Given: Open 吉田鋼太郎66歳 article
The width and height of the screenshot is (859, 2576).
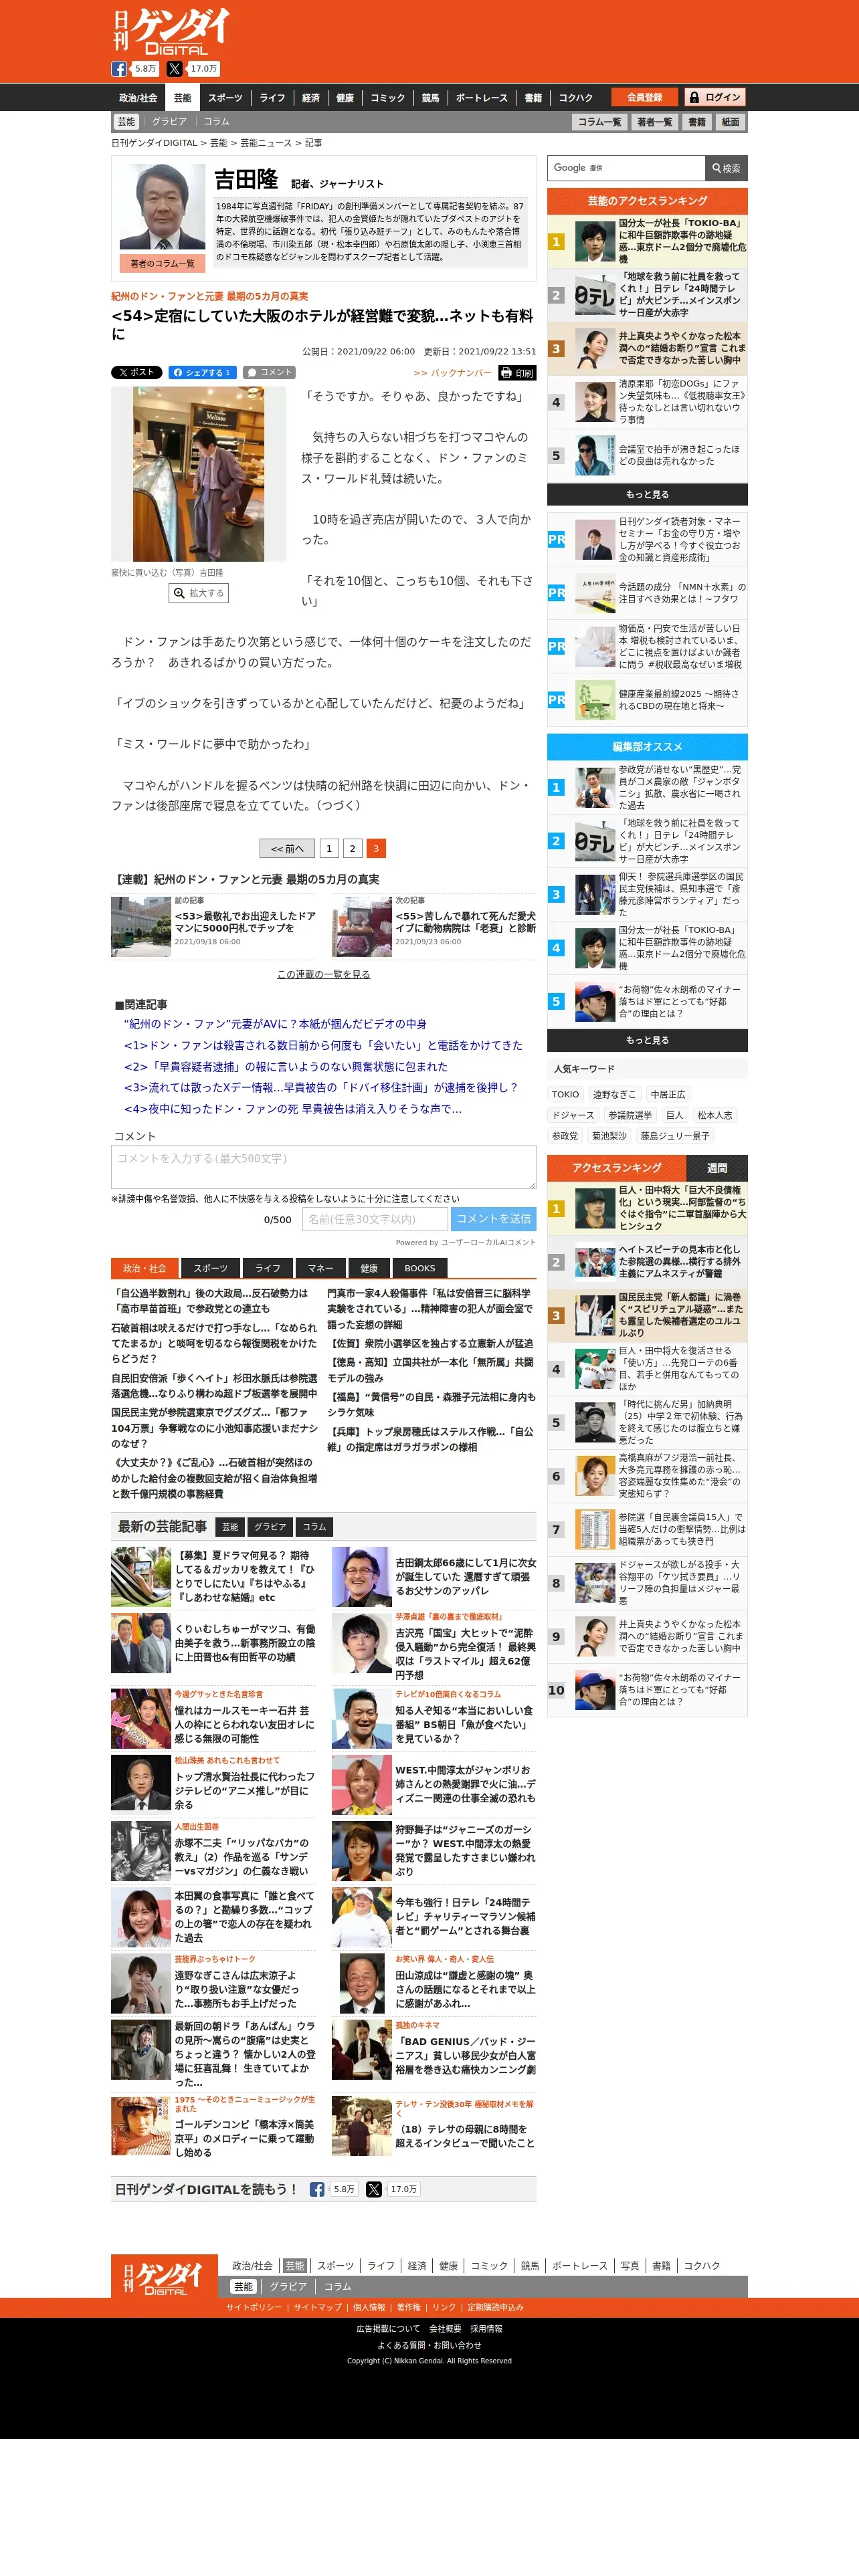Looking at the screenshot, I should (465, 1576).
